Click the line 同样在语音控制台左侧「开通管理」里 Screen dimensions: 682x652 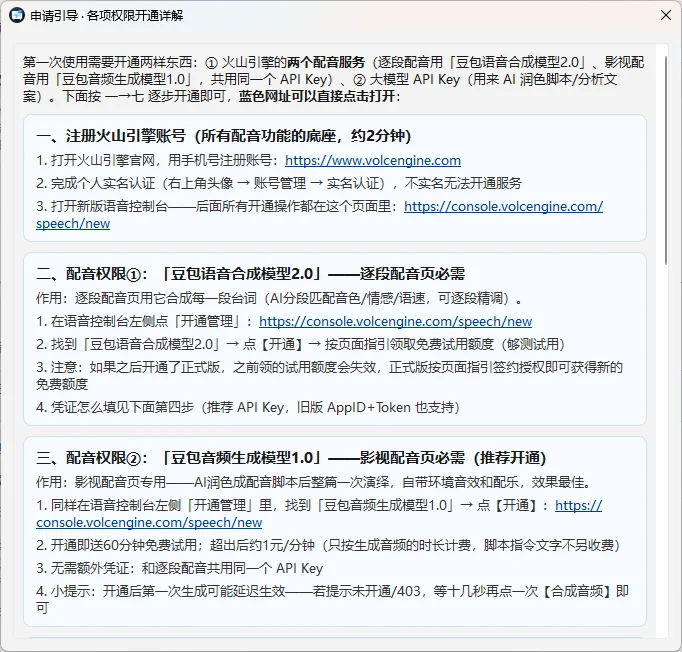319,514
